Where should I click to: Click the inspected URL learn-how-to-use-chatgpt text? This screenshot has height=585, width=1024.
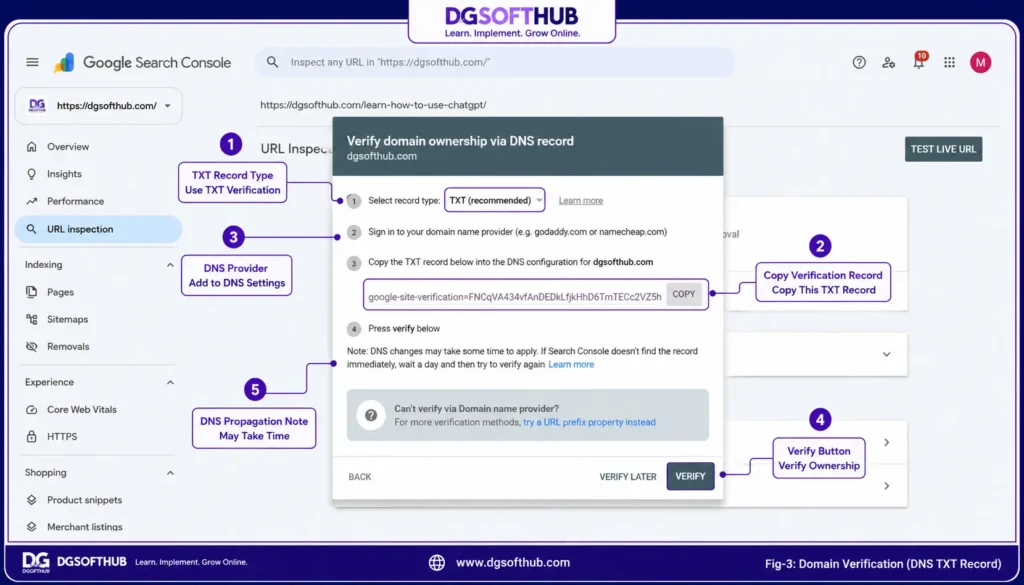373,105
